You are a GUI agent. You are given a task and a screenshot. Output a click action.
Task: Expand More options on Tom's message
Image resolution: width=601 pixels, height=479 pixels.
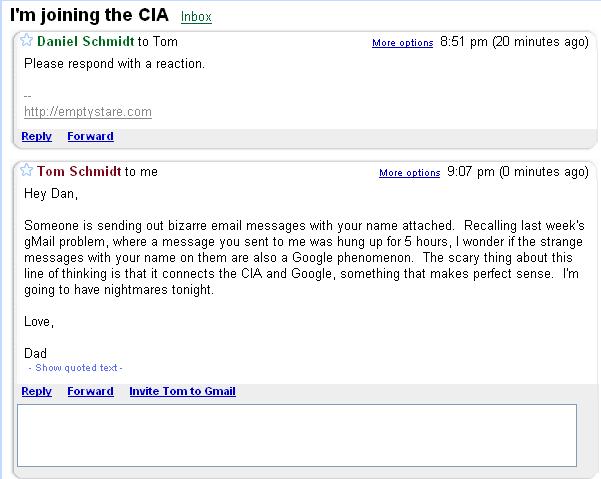coord(409,173)
